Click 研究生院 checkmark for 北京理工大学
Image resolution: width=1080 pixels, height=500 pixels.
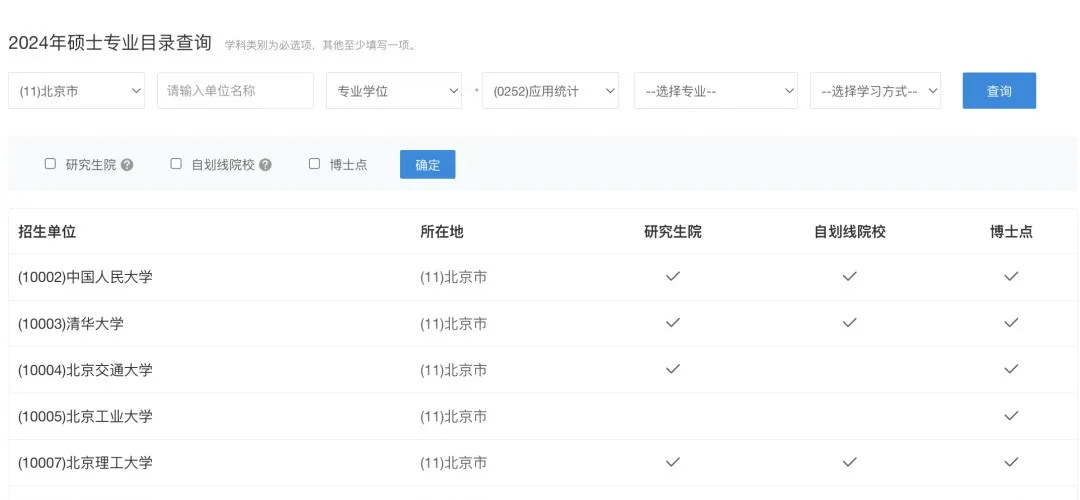[x=672, y=461]
